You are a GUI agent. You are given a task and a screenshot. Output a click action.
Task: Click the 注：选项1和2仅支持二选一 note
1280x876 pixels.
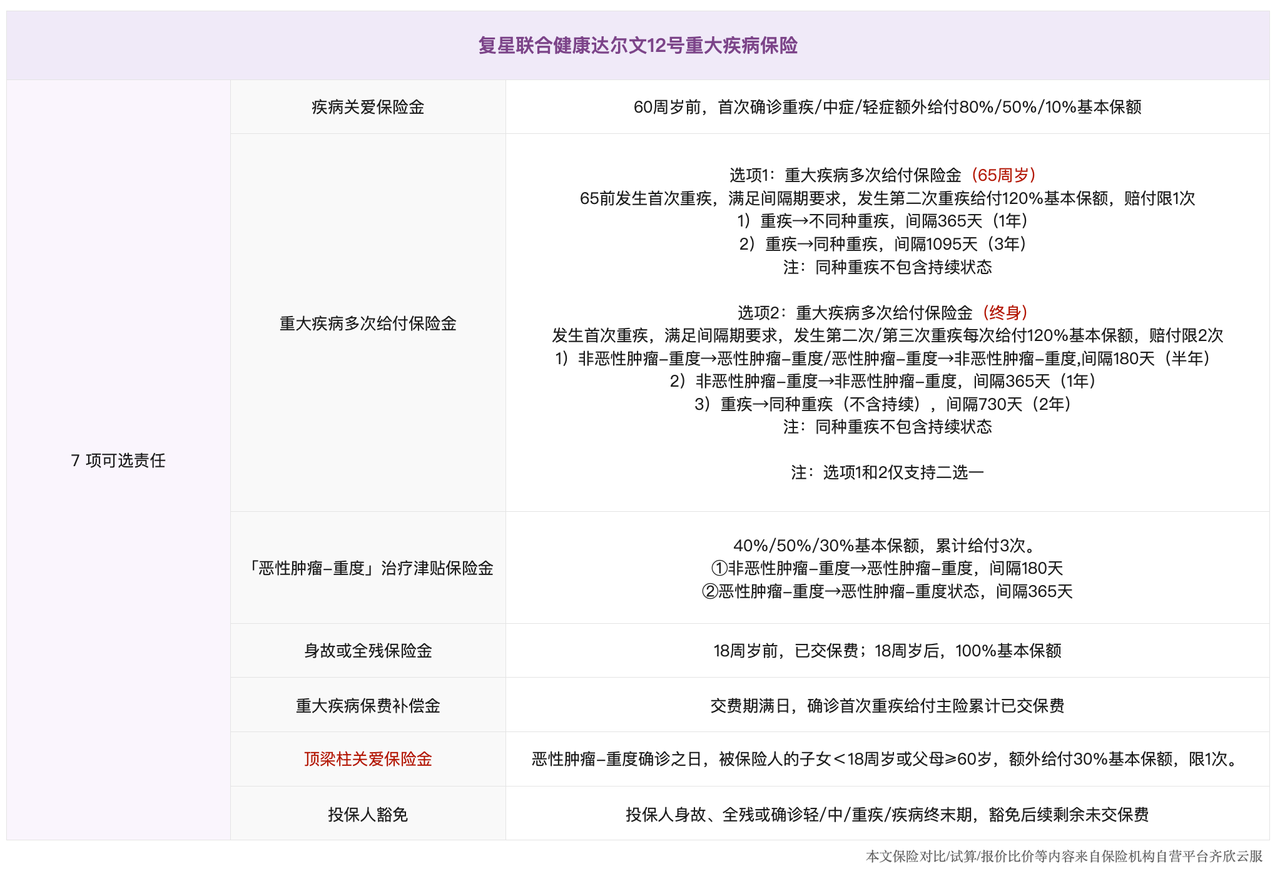point(887,472)
